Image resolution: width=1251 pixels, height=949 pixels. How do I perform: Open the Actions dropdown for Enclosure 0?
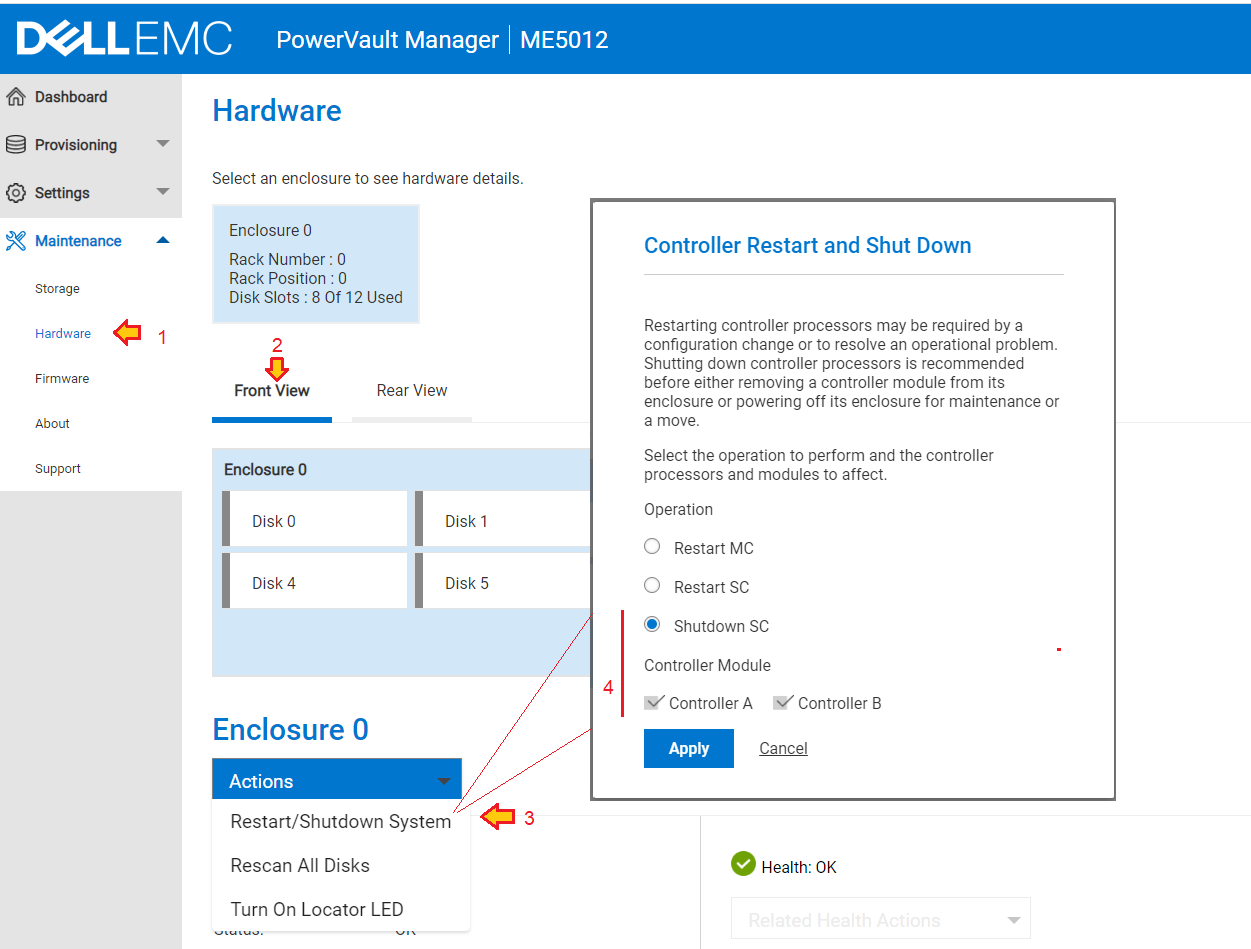coord(336,779)
